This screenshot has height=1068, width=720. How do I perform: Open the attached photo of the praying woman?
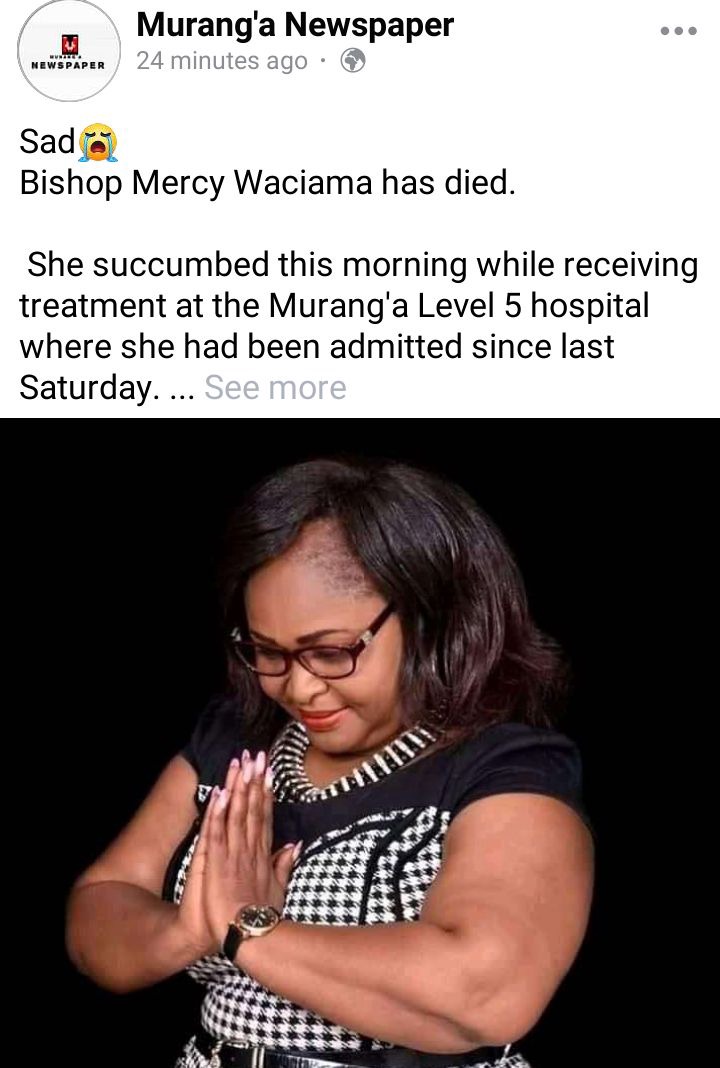360,742
